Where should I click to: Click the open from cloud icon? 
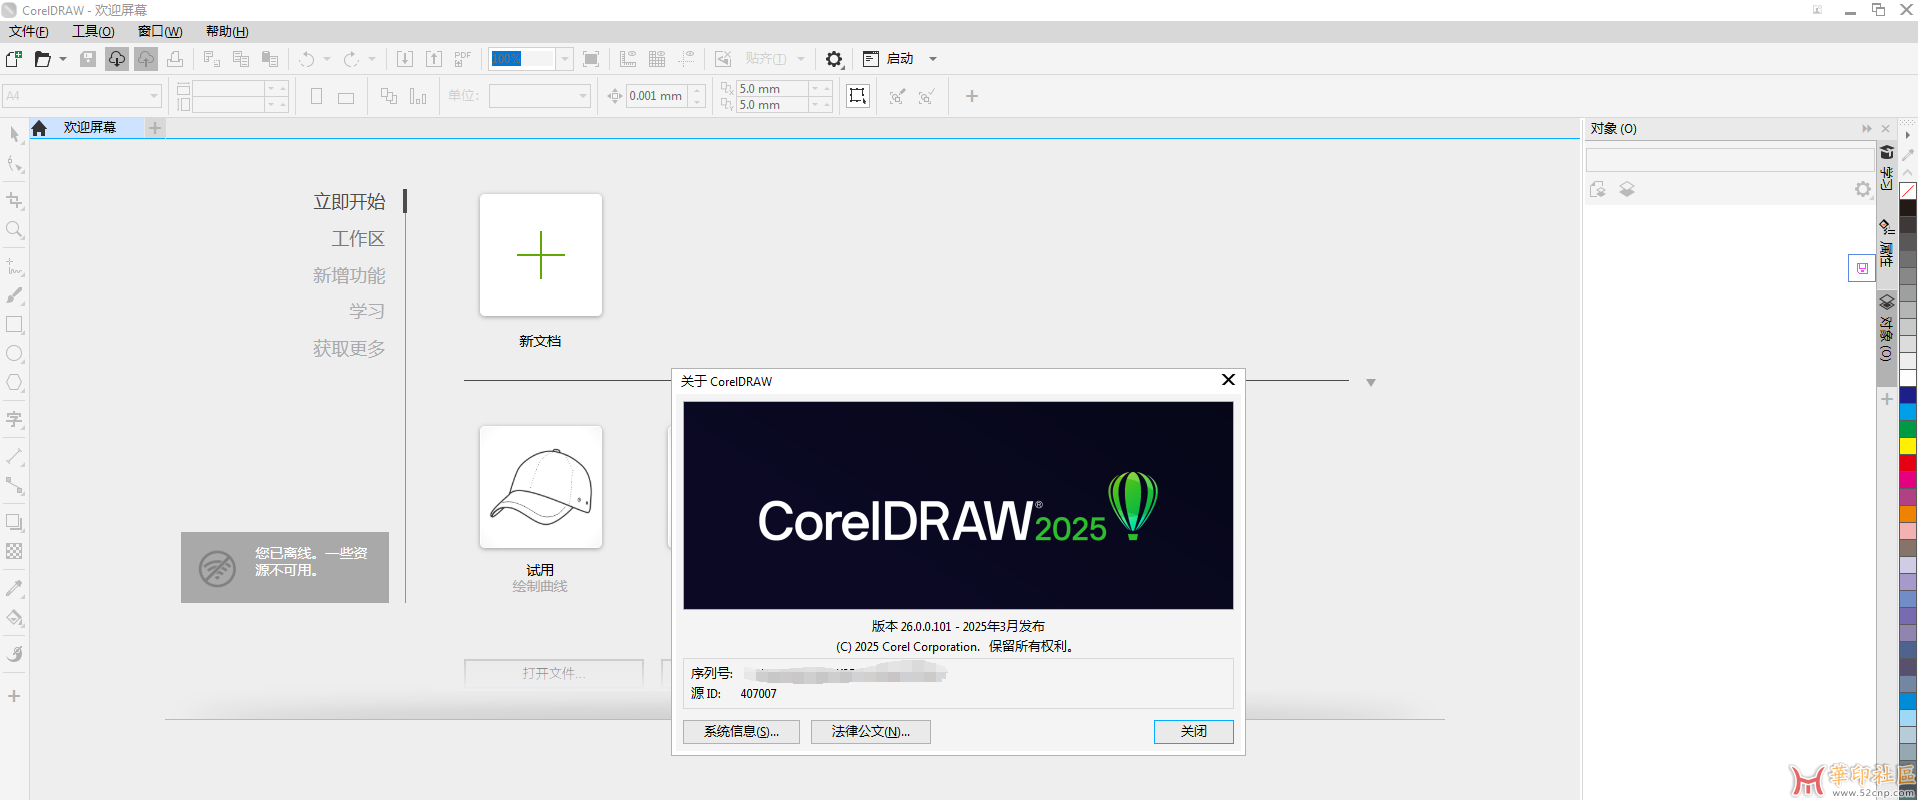click(x=117, y=59)
